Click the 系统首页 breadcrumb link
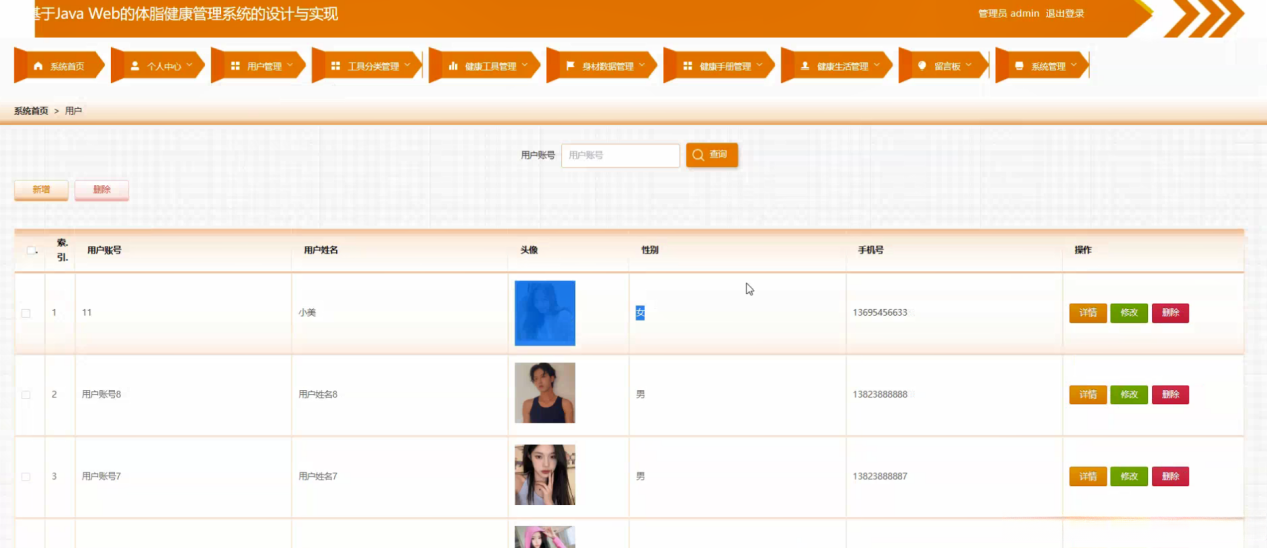The image size is (1267, 548). [31, 111]
